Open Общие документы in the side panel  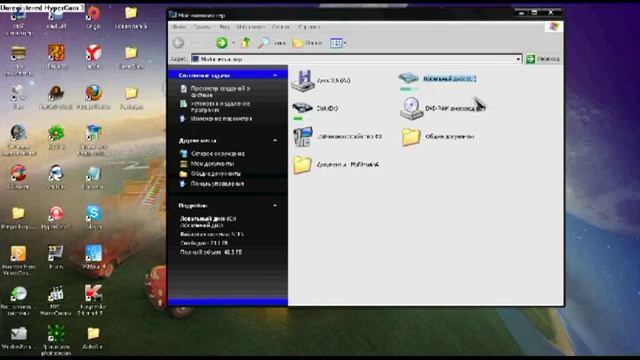point(216,174)
